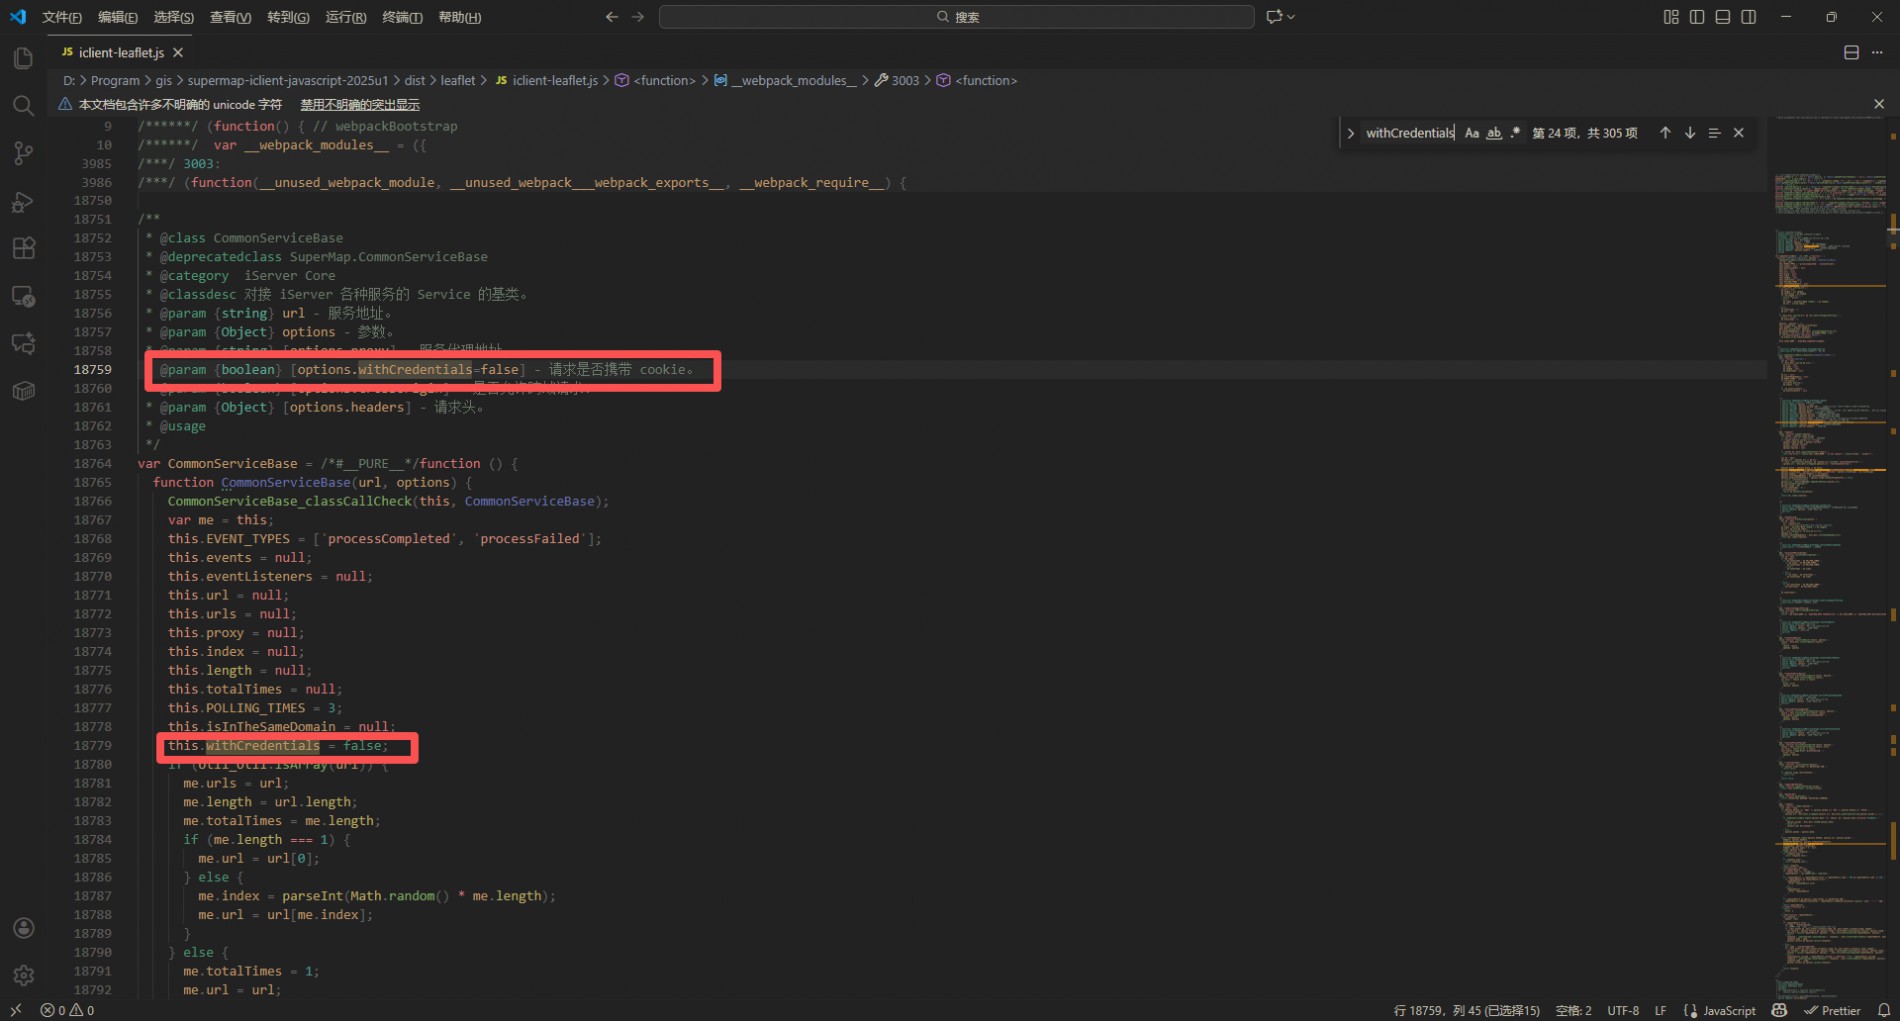Open the Copilot chat dropdown arrow
This screenshot has height=1021, width=1900.
(1291, 17)
